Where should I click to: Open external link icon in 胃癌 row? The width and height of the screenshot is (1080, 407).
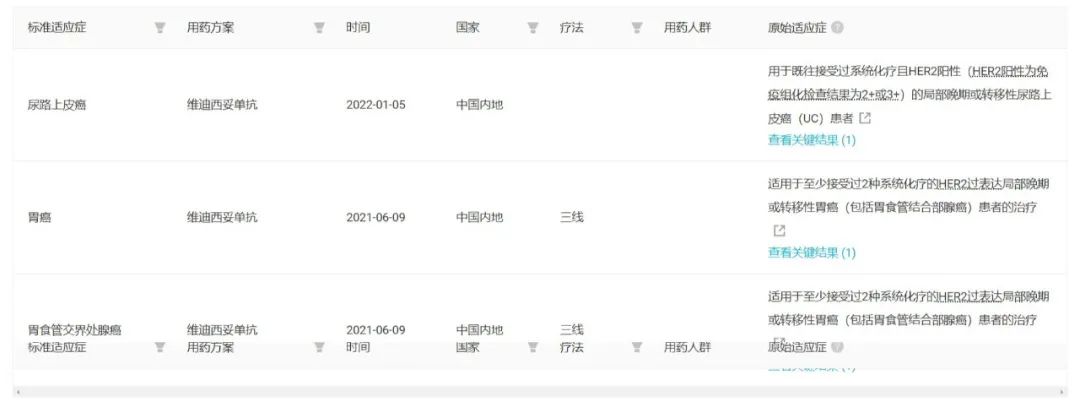click(x=779, y=231)
